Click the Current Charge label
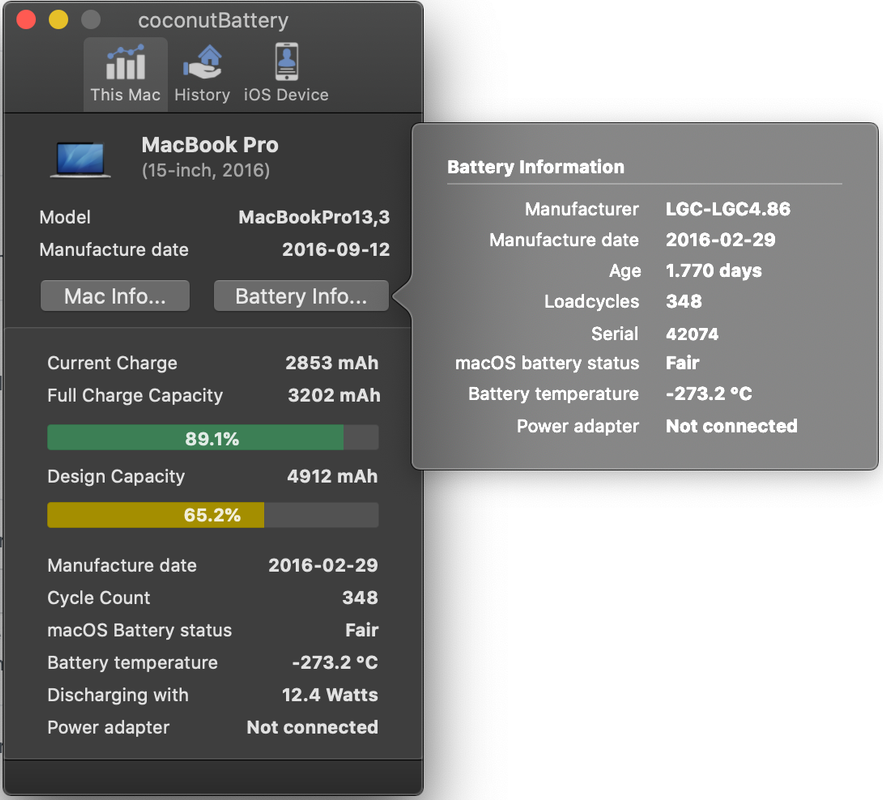 (112, 363)
